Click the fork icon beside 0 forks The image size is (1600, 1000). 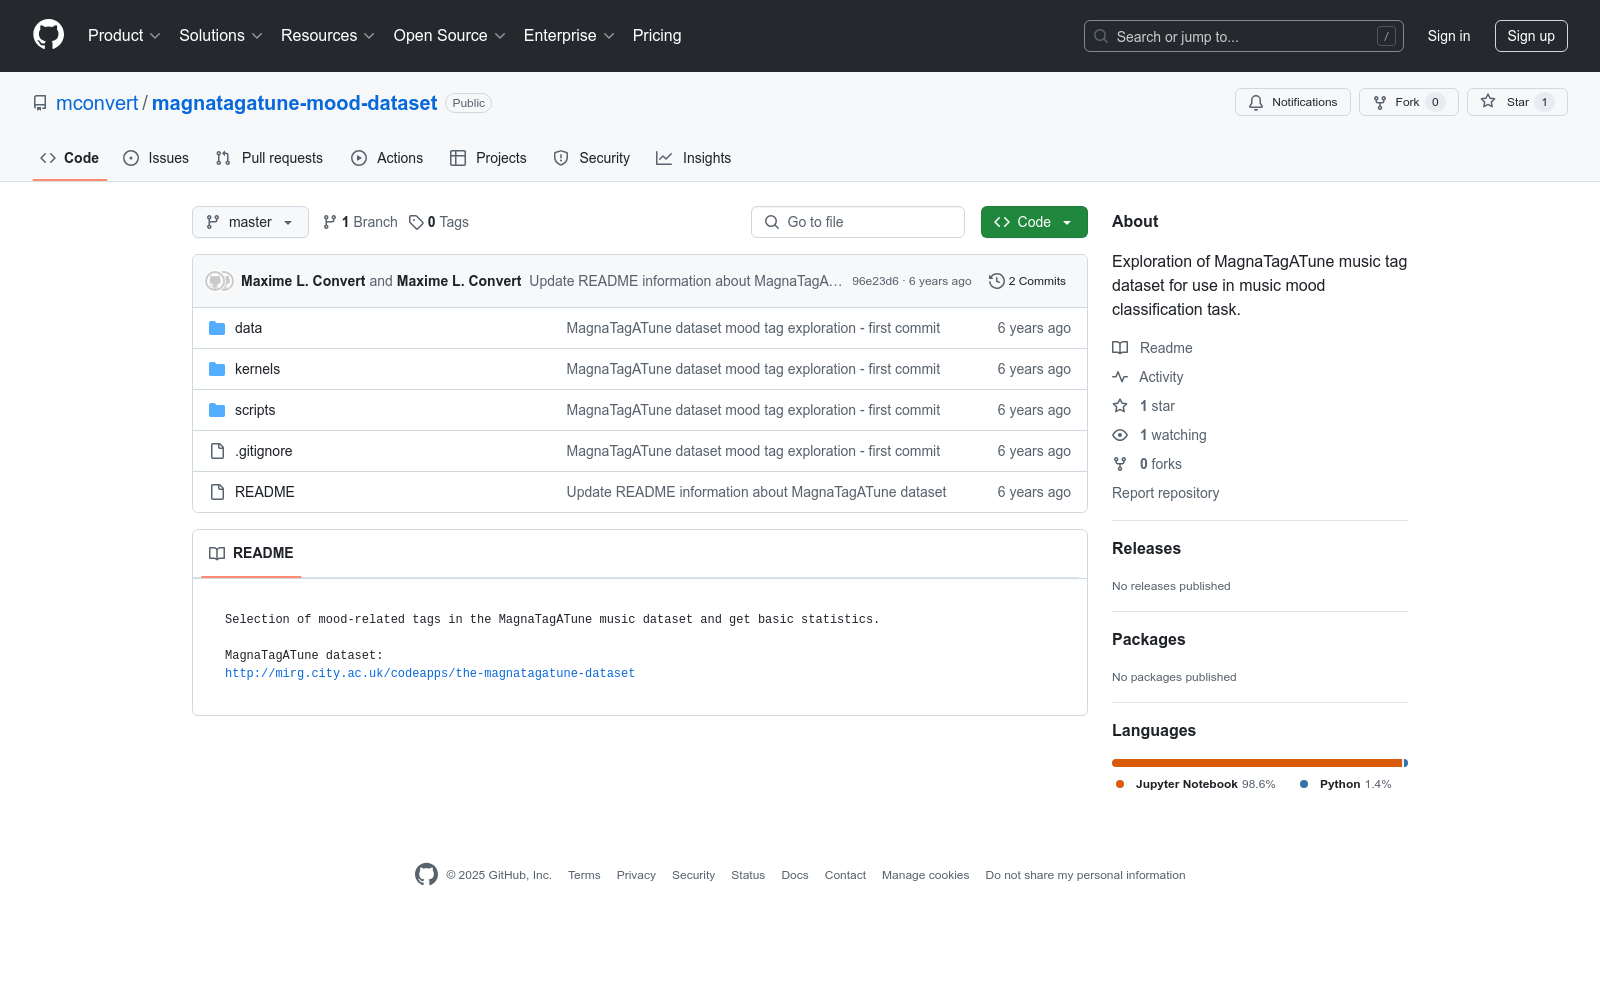pyautogui.click(x=1120, y=464)
